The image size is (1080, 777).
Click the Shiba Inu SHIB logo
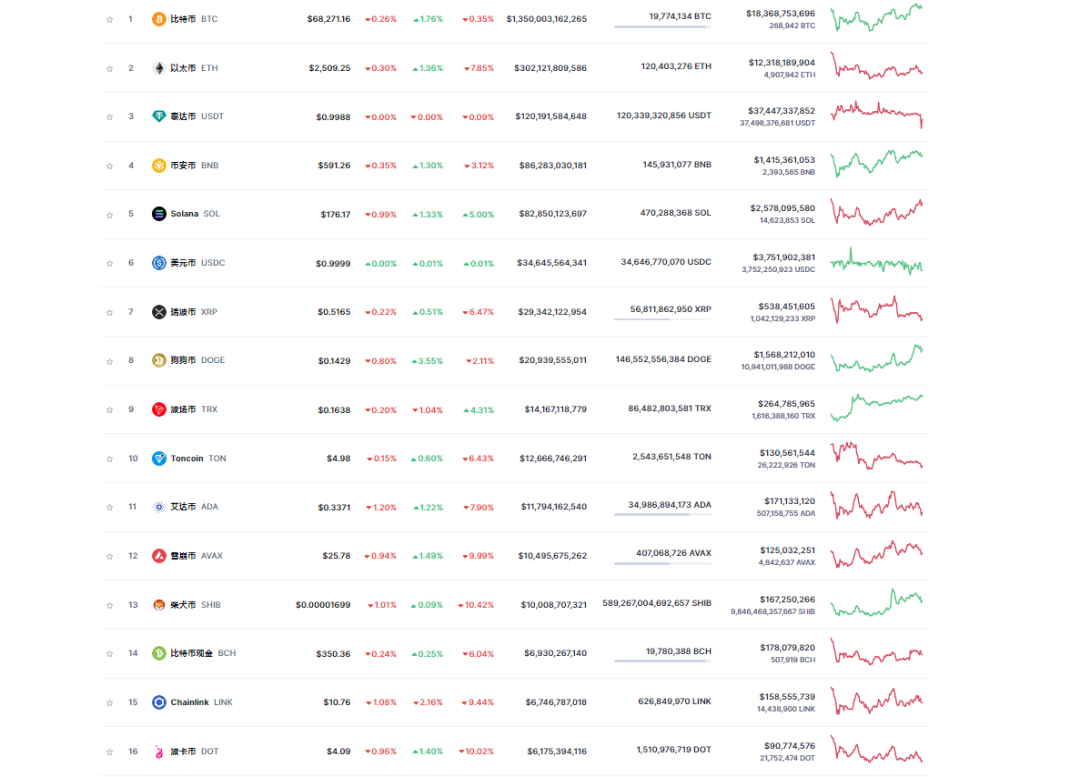[x=158, y=605]
